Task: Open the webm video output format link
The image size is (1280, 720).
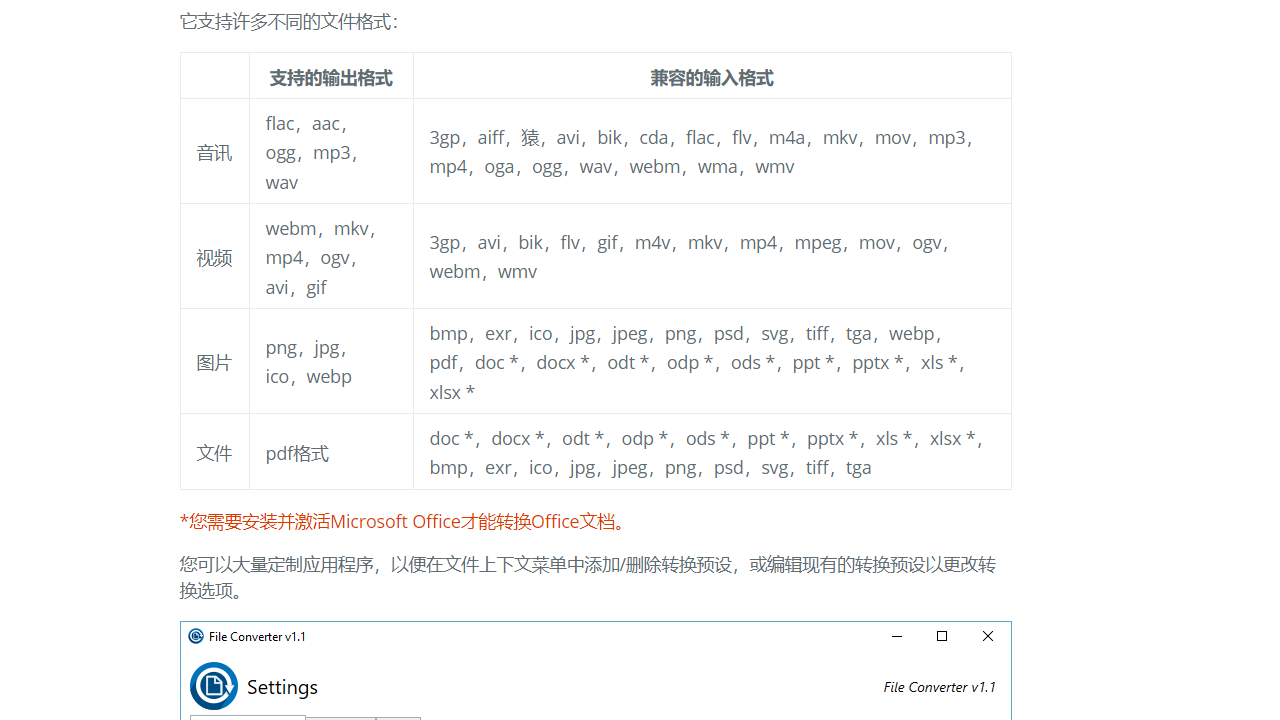Action: click(291, 228)
